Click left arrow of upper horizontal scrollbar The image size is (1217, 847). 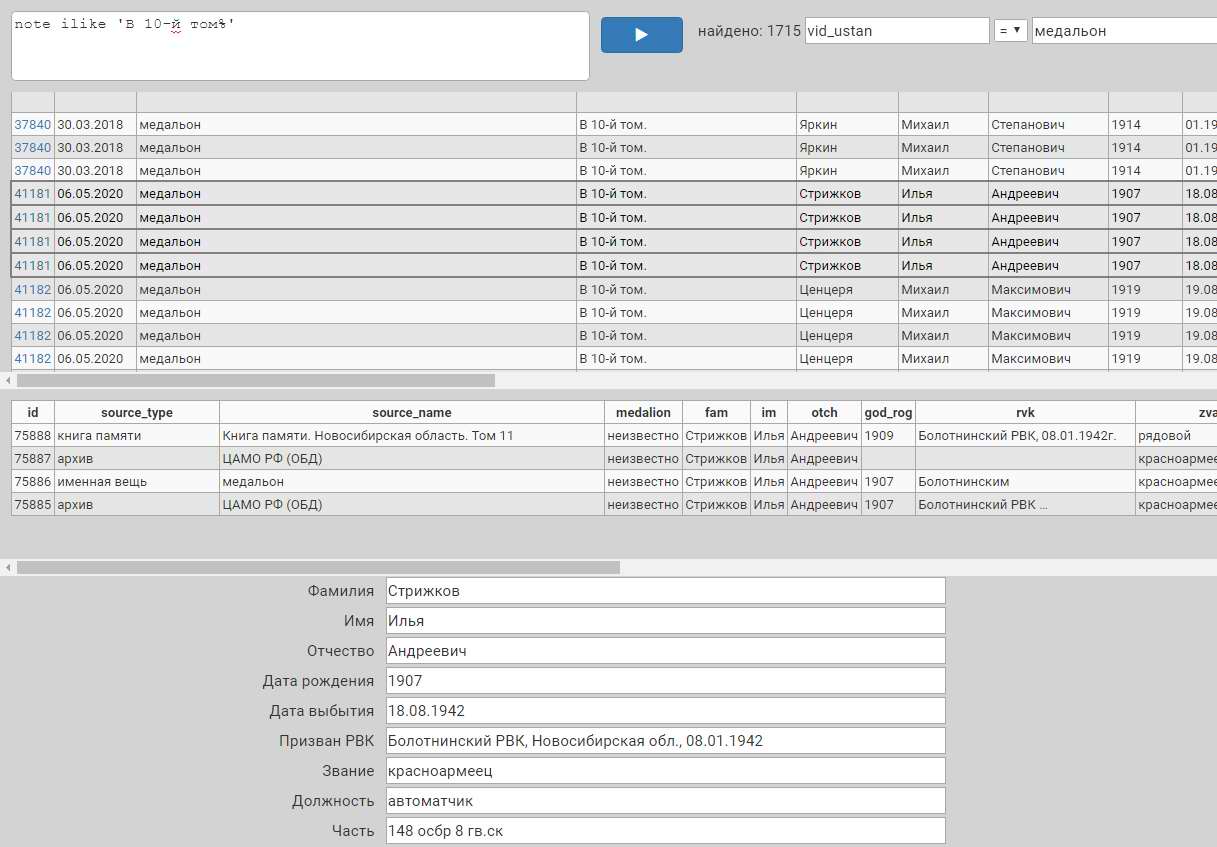coord(8,380)
